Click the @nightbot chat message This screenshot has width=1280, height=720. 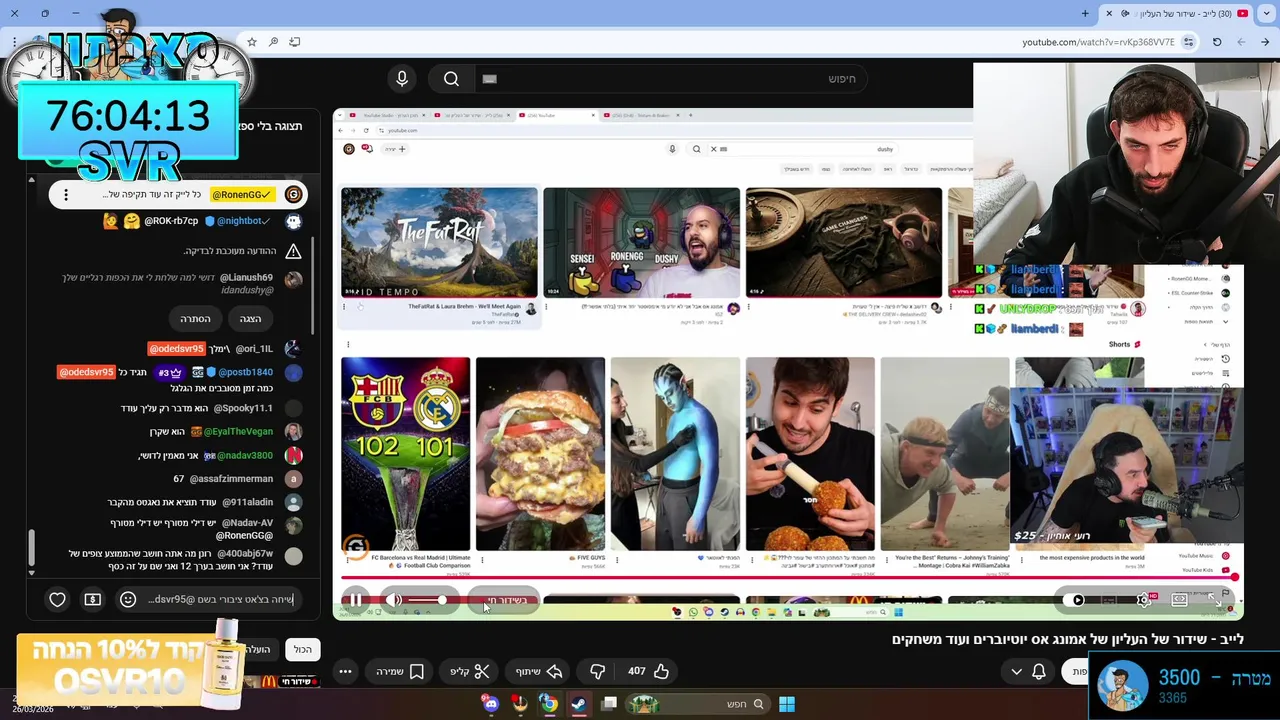(203, 221)
